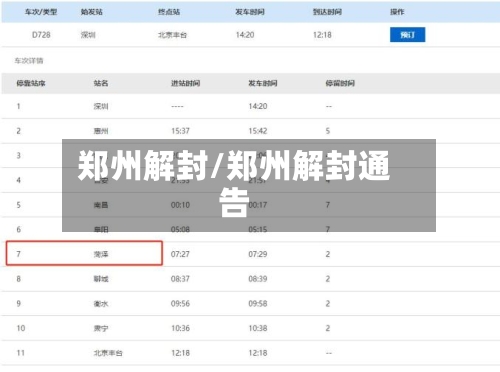Click the 终点站 column header
Image resolution: width=500 pixels, height=372 pixels.
(169, 12)
